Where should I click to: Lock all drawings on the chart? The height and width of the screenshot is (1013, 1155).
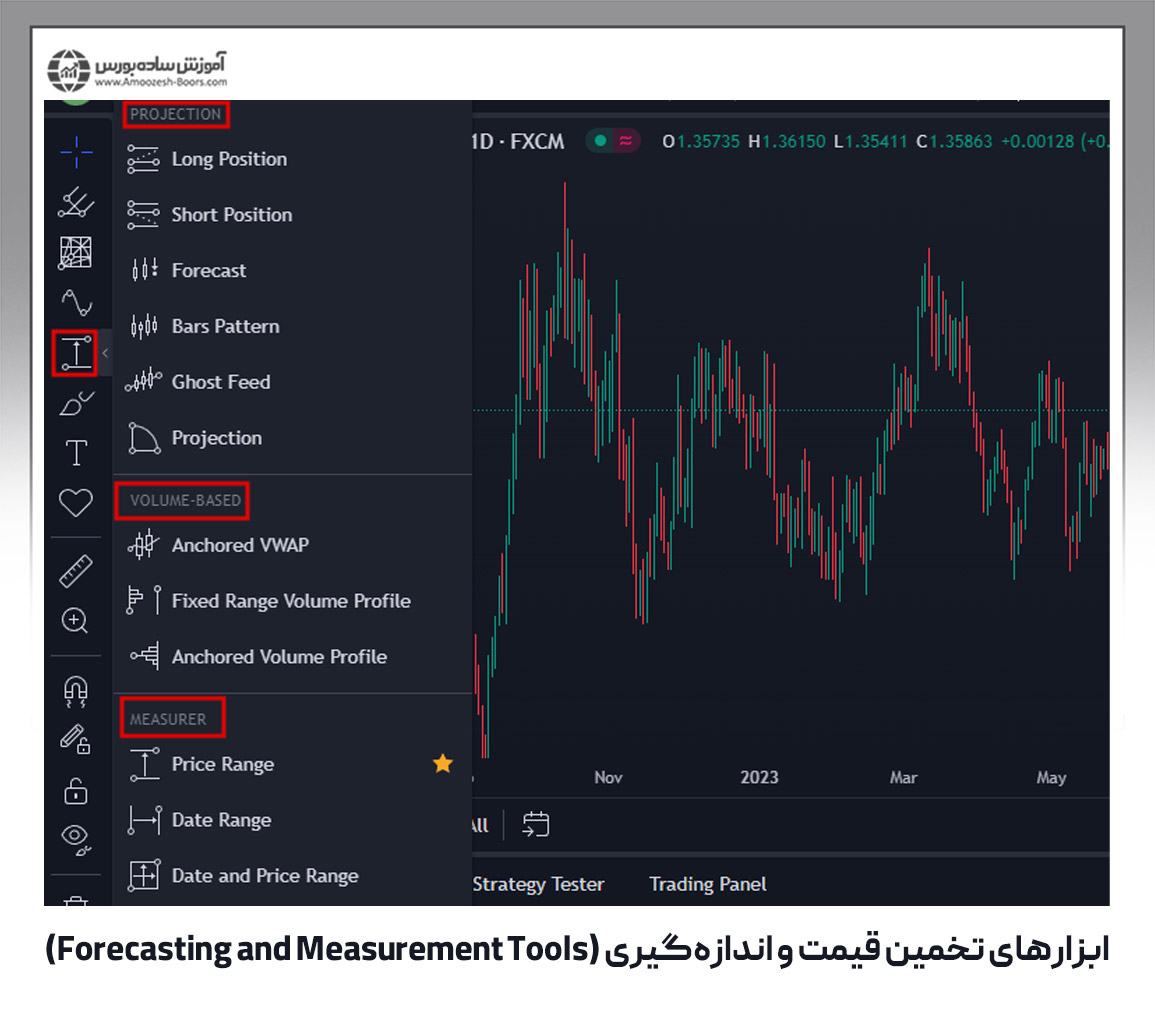[x=76, y=792]
